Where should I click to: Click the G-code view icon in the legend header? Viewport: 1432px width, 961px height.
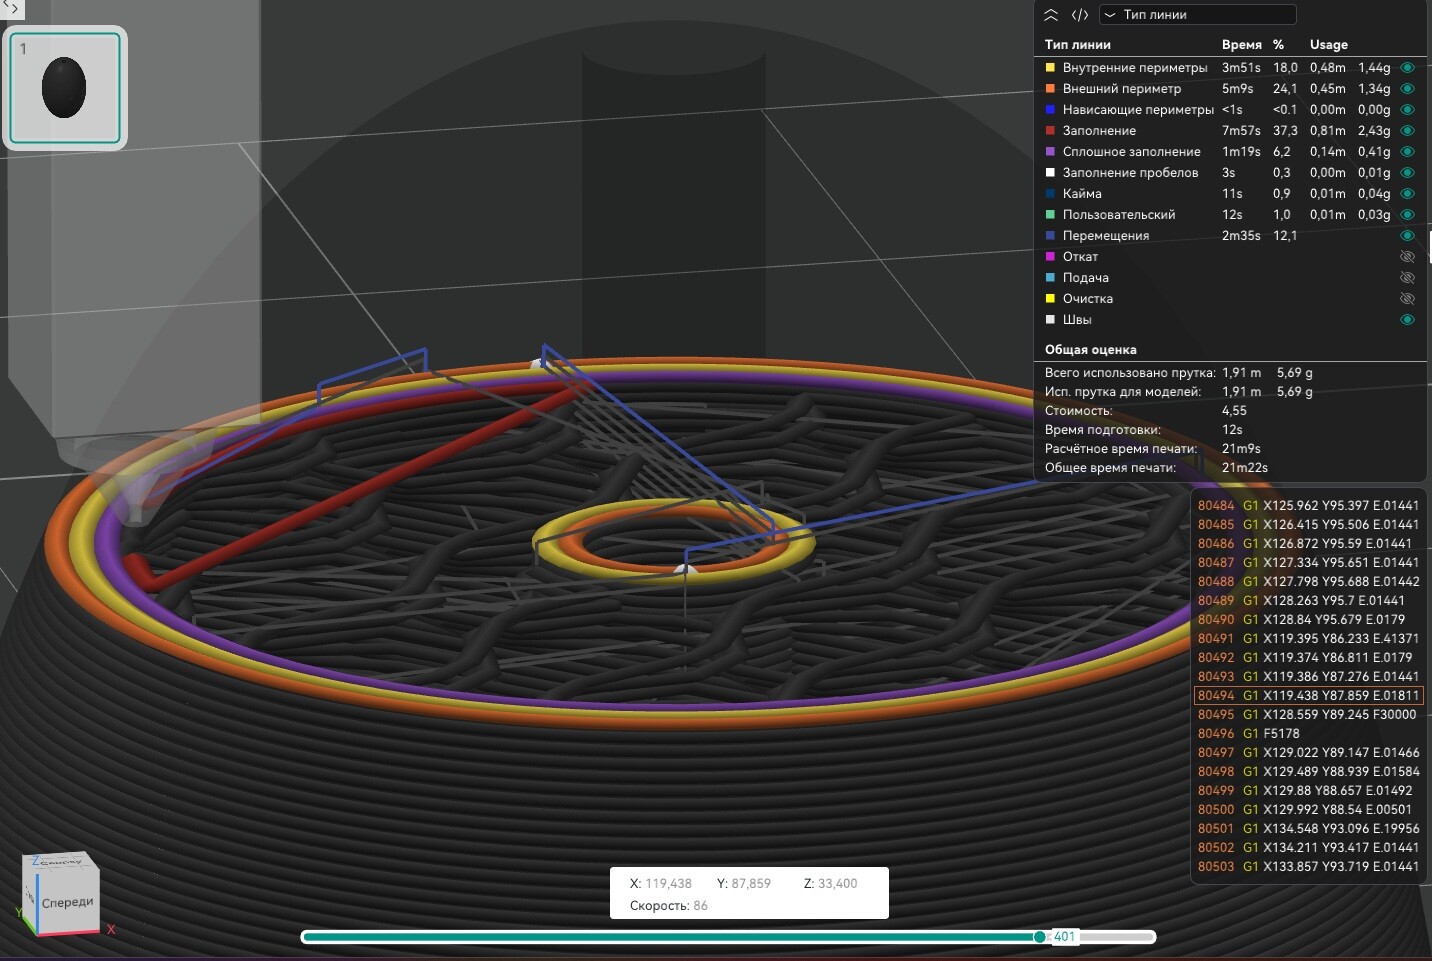point(1080,15)
